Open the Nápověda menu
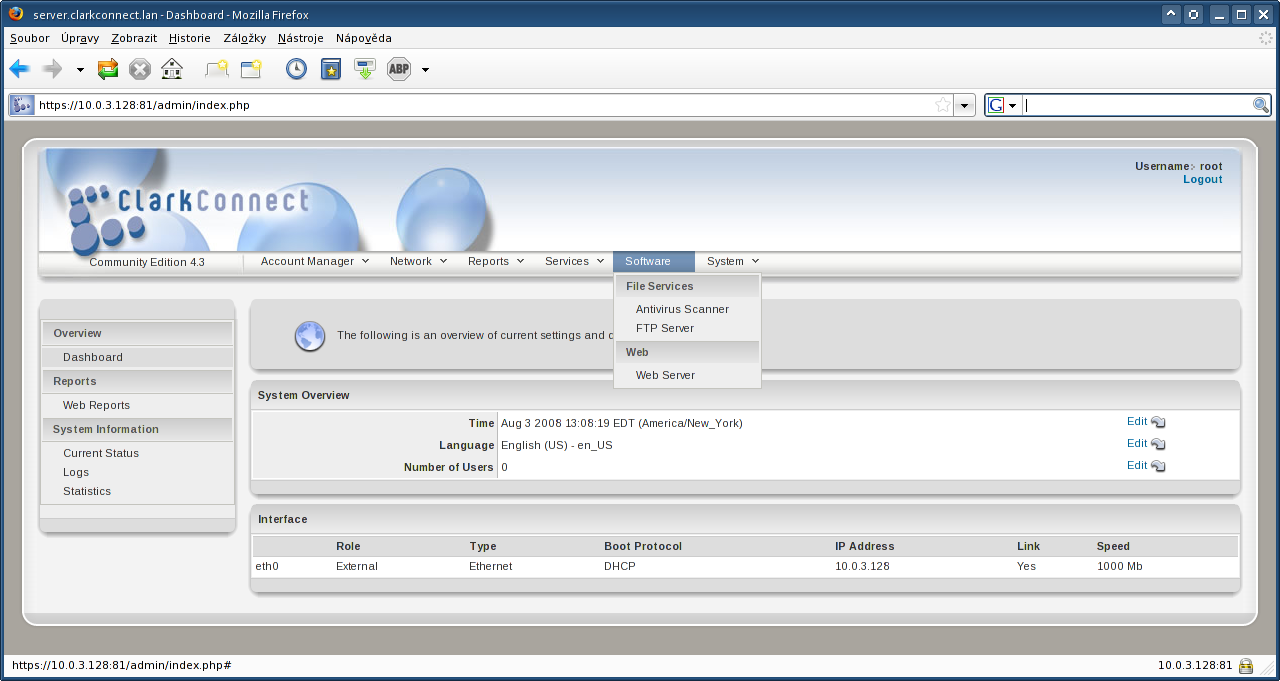The height and width of the screenshot is (681, 1280). pyautogui.click(x=364, y=38)
